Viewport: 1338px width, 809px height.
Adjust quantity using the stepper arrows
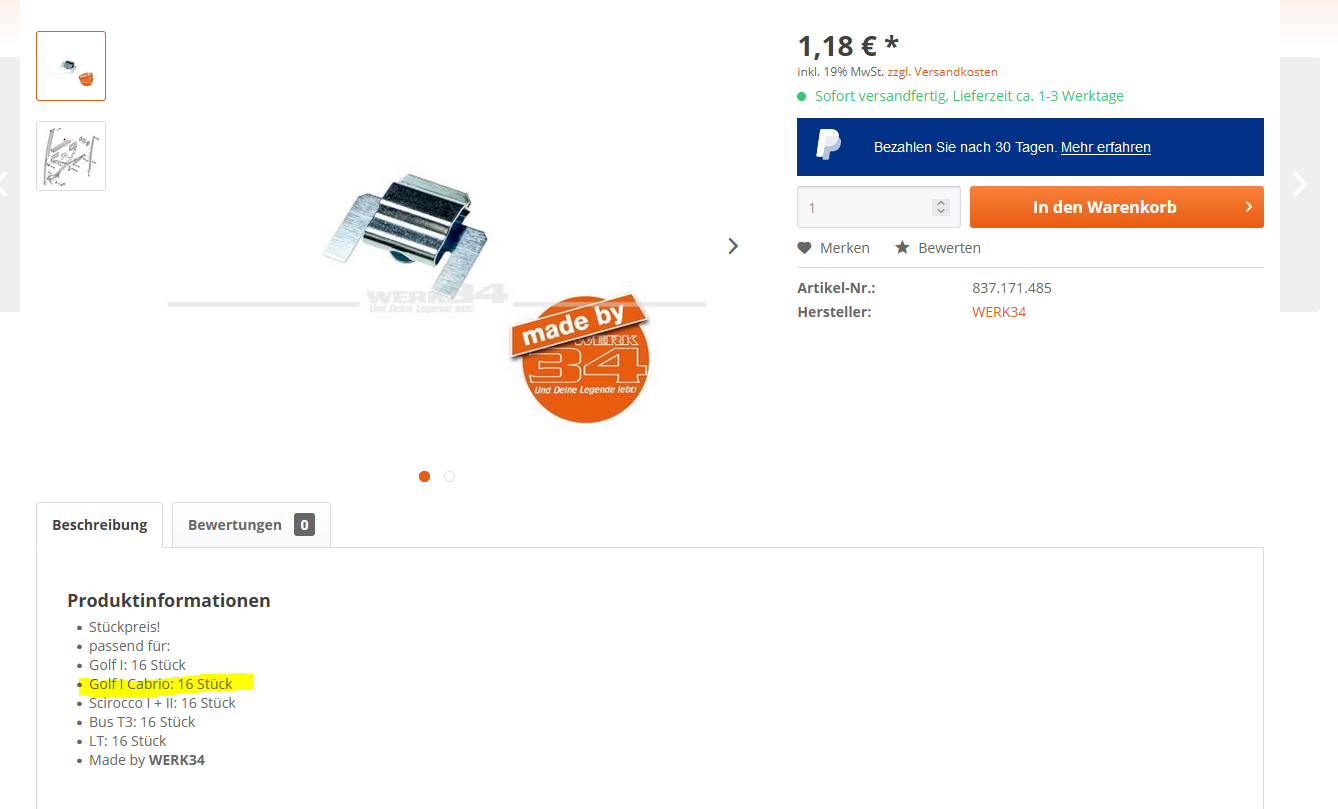940,207
